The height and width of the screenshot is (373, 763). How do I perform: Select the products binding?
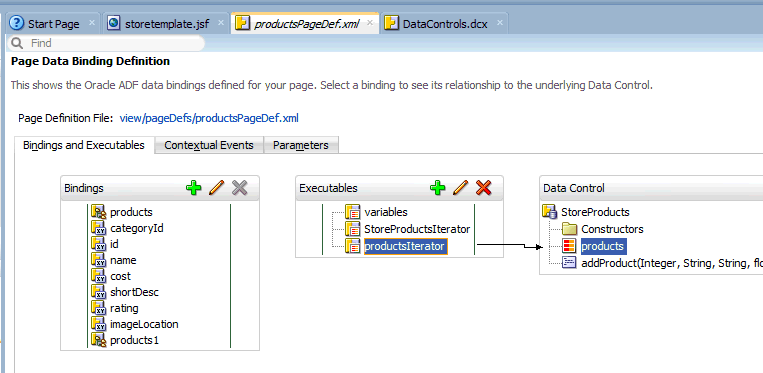tap(131, 212)
